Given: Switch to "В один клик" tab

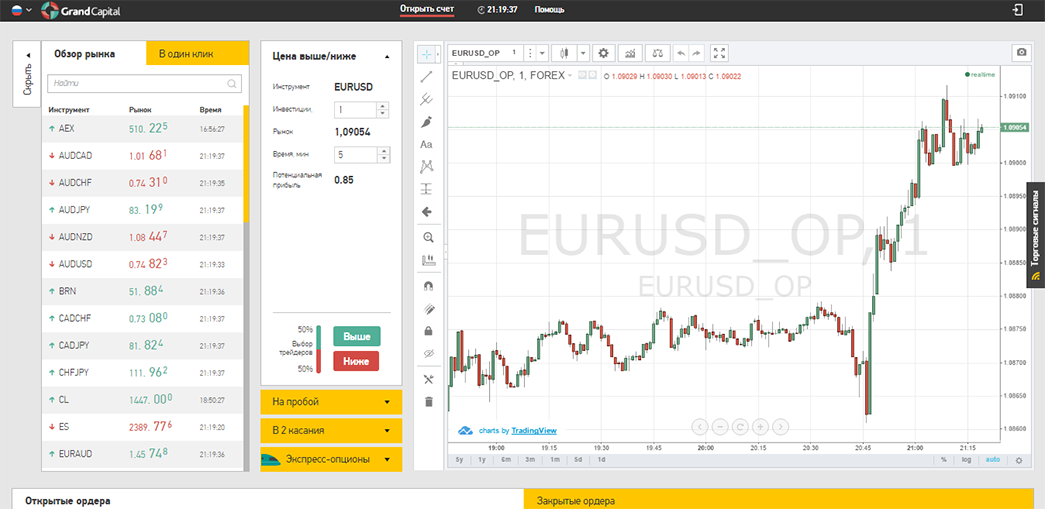Looking at the screenshot, I should click(x=196, y=54).
